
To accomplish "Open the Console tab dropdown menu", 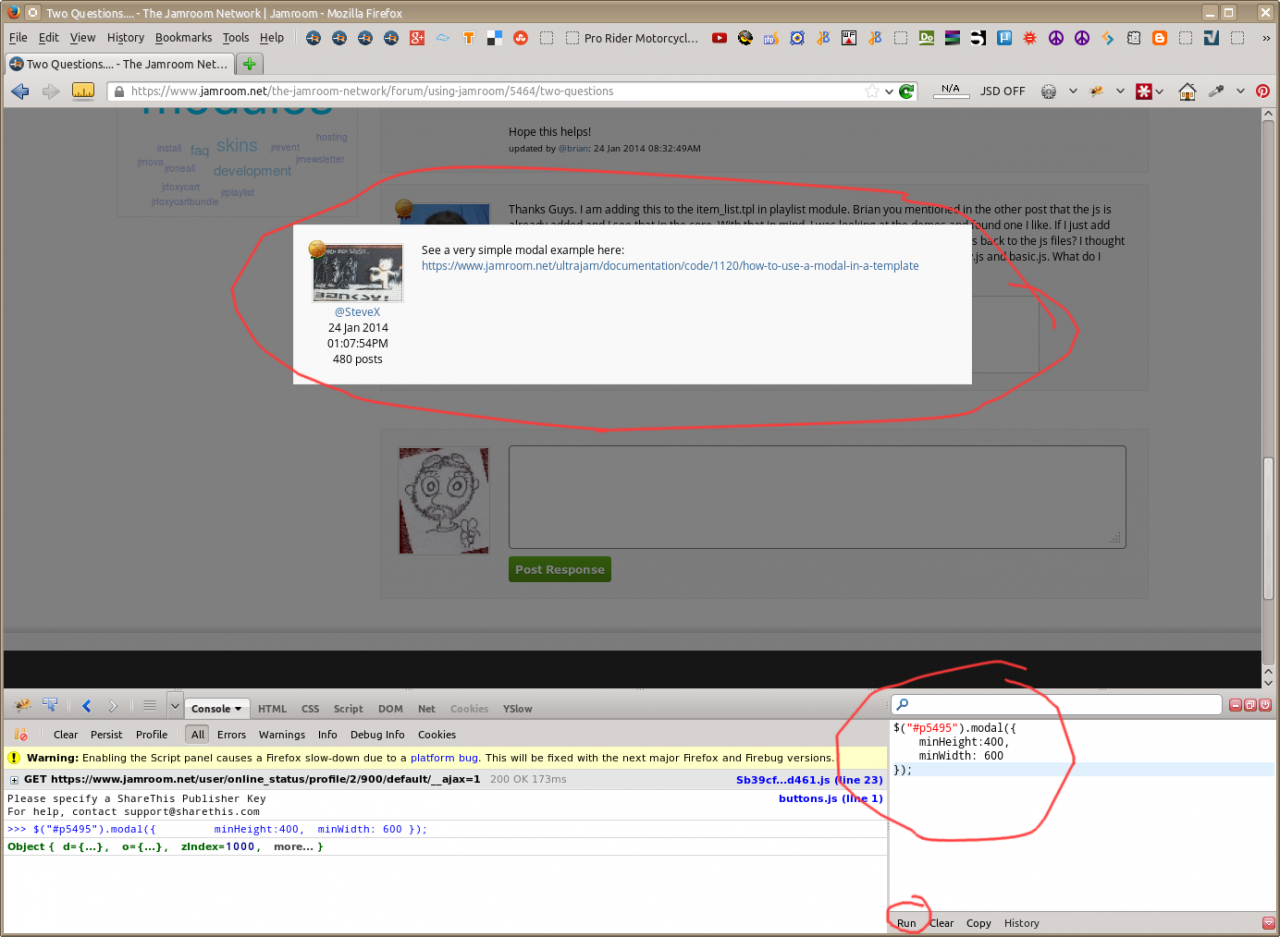I will click(x=218, y=708).
